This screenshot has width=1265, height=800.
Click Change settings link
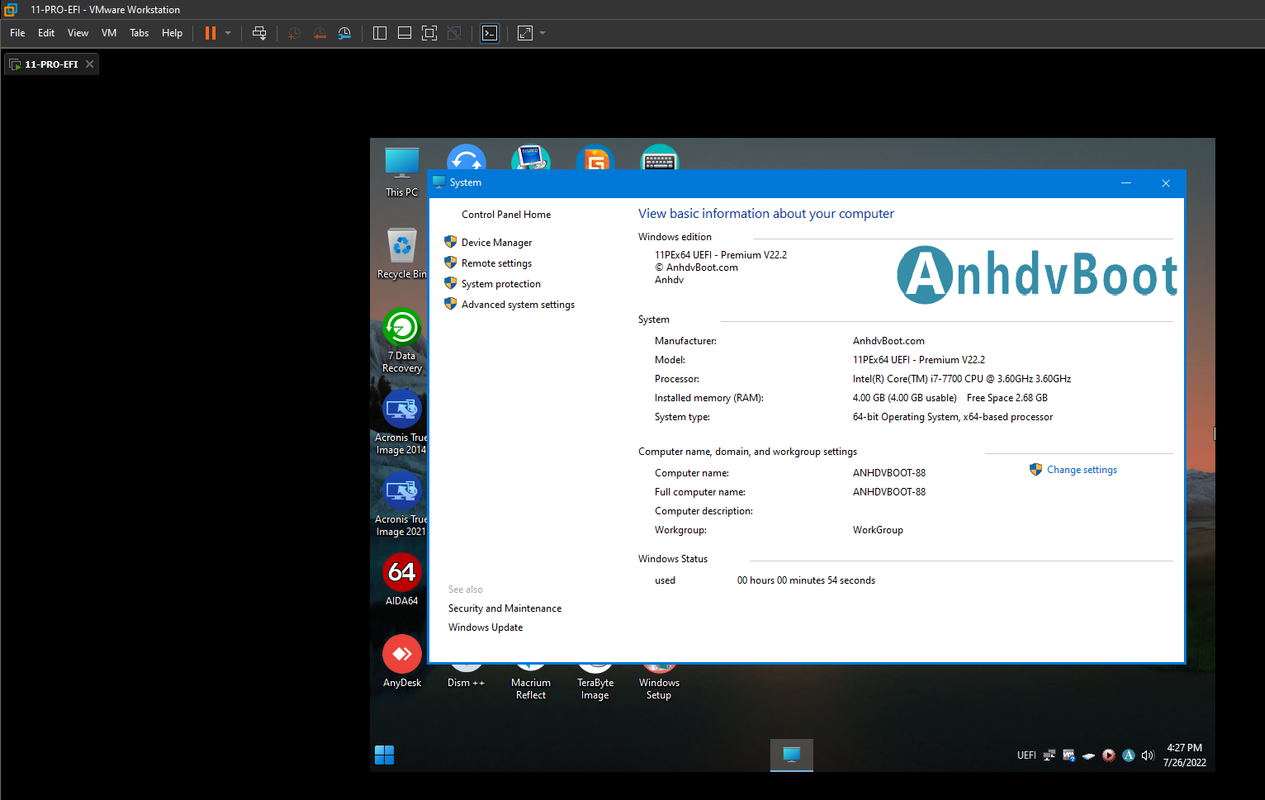(1082, 470)
